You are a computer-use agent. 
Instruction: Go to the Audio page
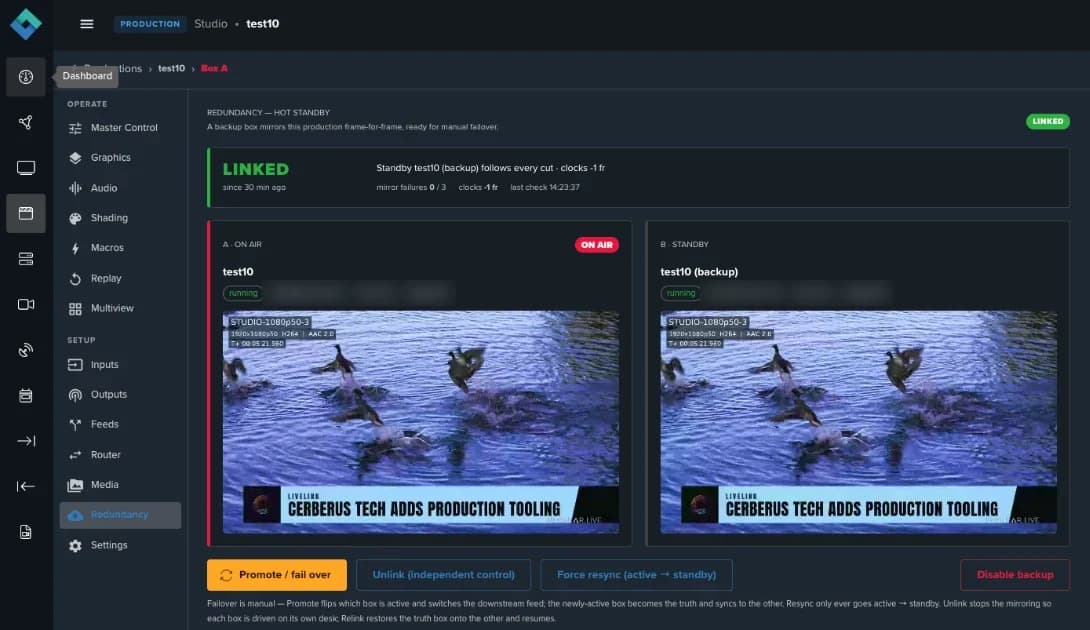click(x=120, y=188)
